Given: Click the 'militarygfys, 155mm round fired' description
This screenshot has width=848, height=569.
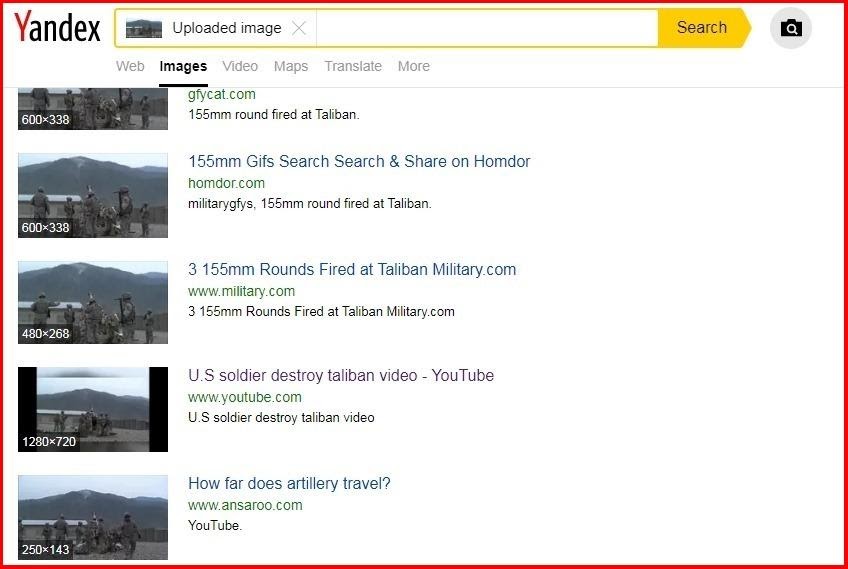Looking at the screenshot, I should pyautogui.click(x=310, y=204).
